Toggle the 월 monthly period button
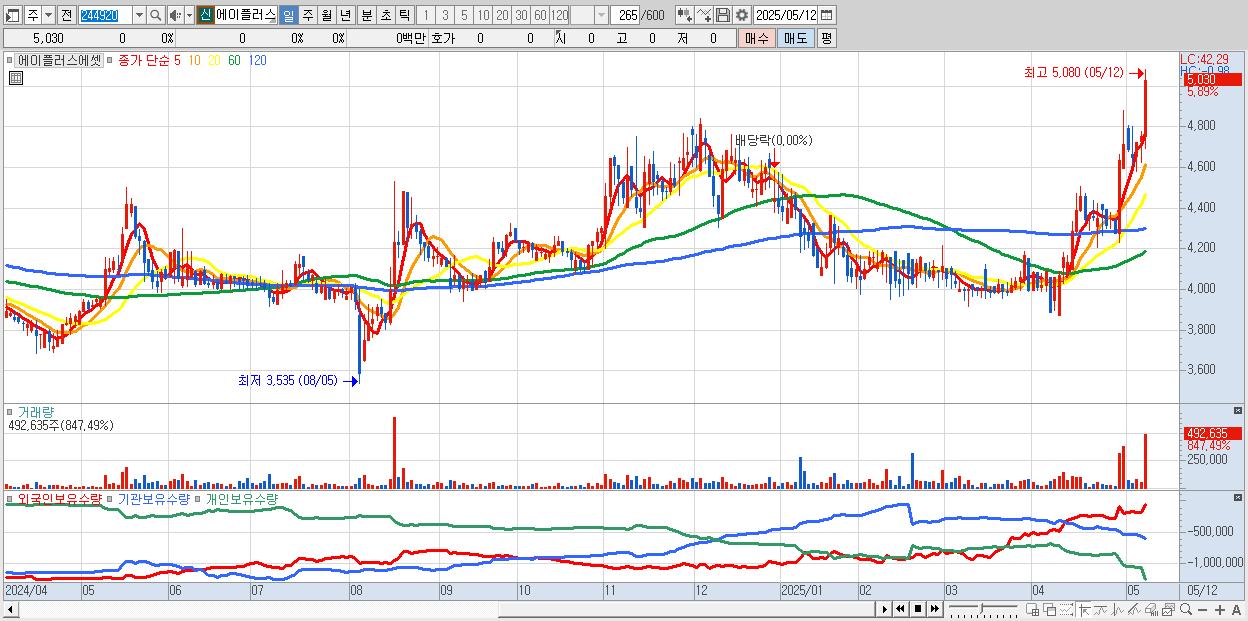1248x621 pixels. (x=325, y=15)
